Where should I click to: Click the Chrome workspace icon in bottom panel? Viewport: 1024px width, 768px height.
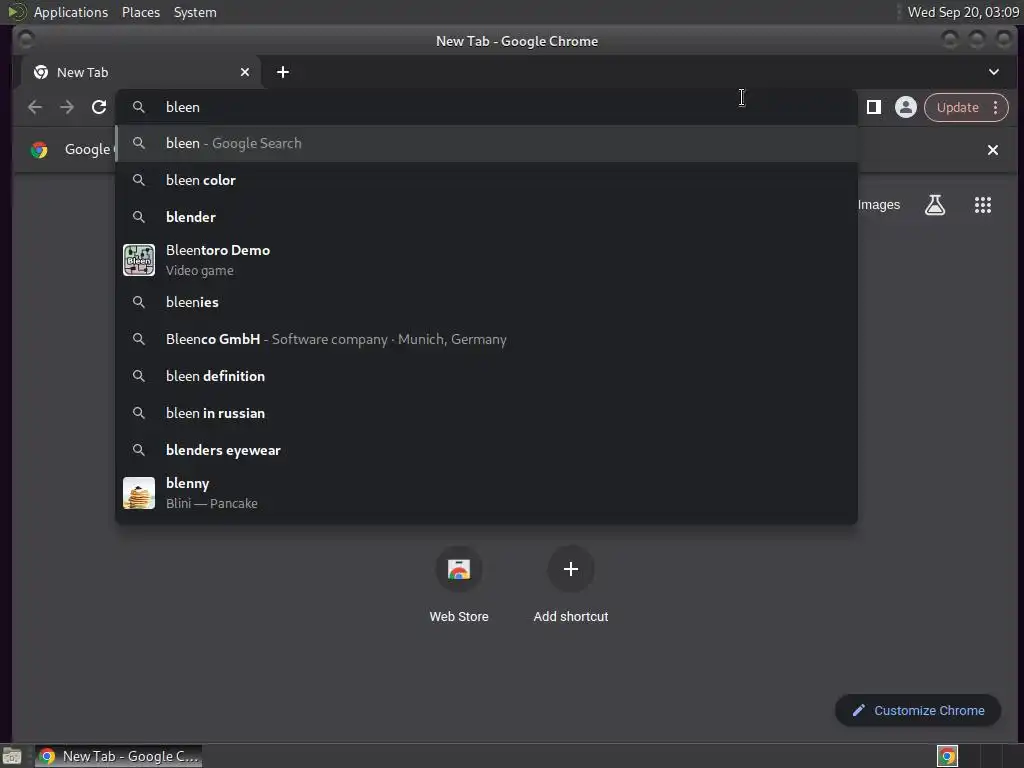(x=948, y=756)
